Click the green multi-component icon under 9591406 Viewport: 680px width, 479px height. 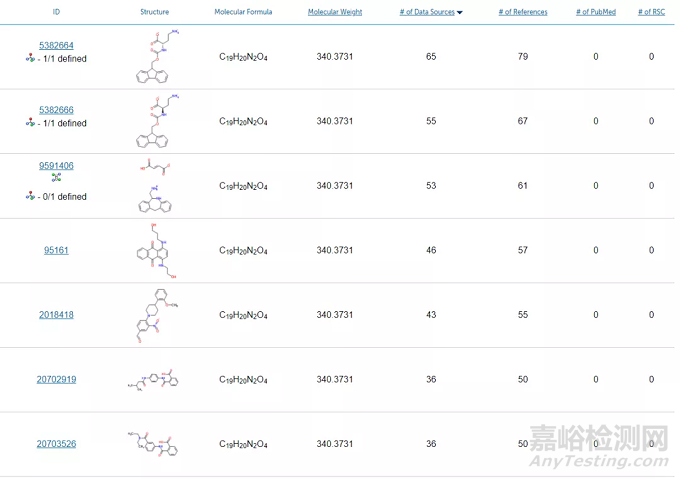tap(56, 178)
